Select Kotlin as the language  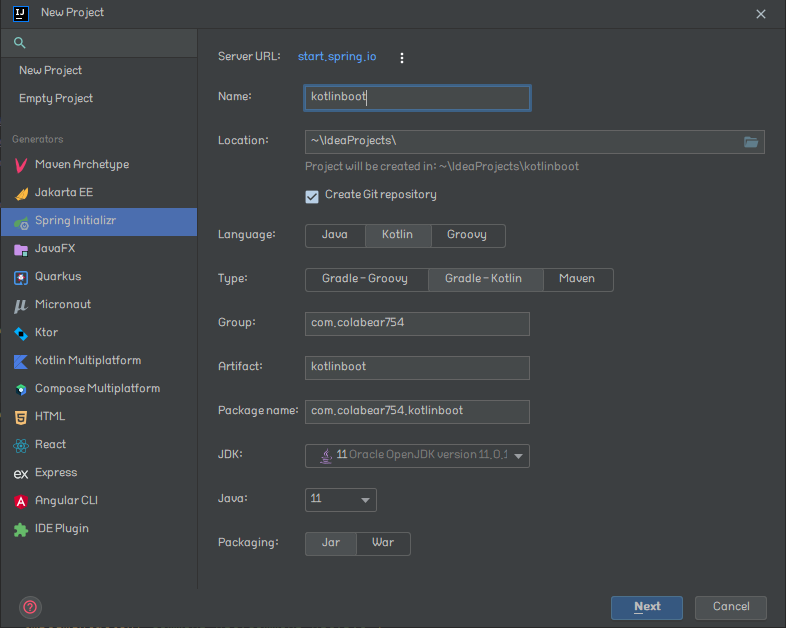point(398,236)
